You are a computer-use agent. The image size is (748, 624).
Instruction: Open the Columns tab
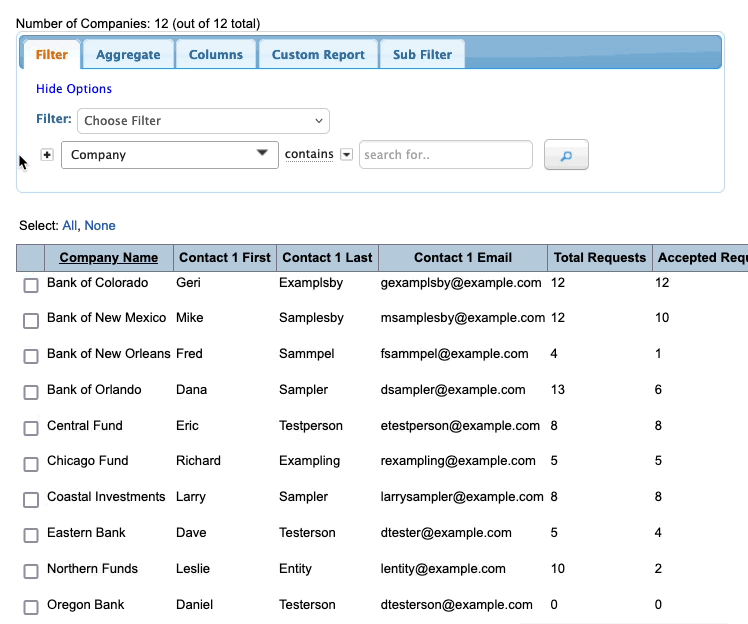pos(216,55)
